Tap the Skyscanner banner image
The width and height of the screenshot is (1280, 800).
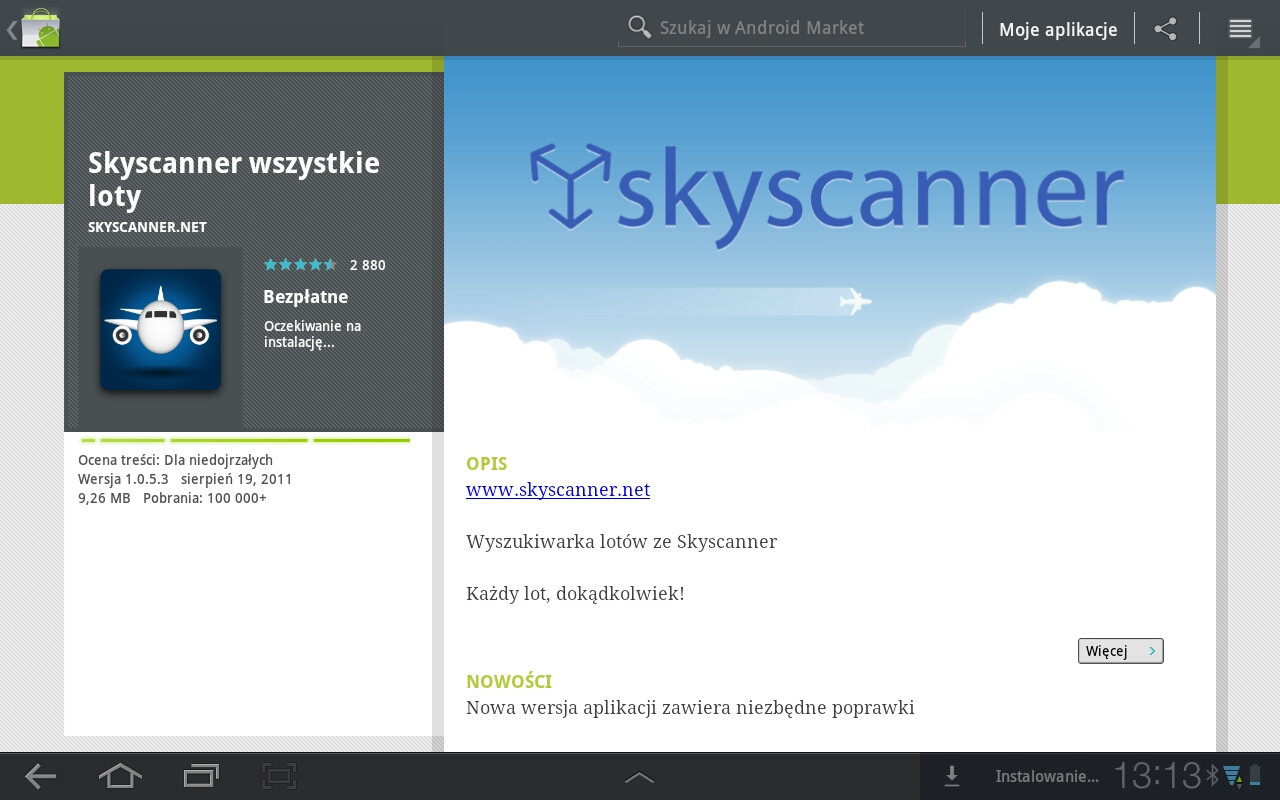click(830, 245)
